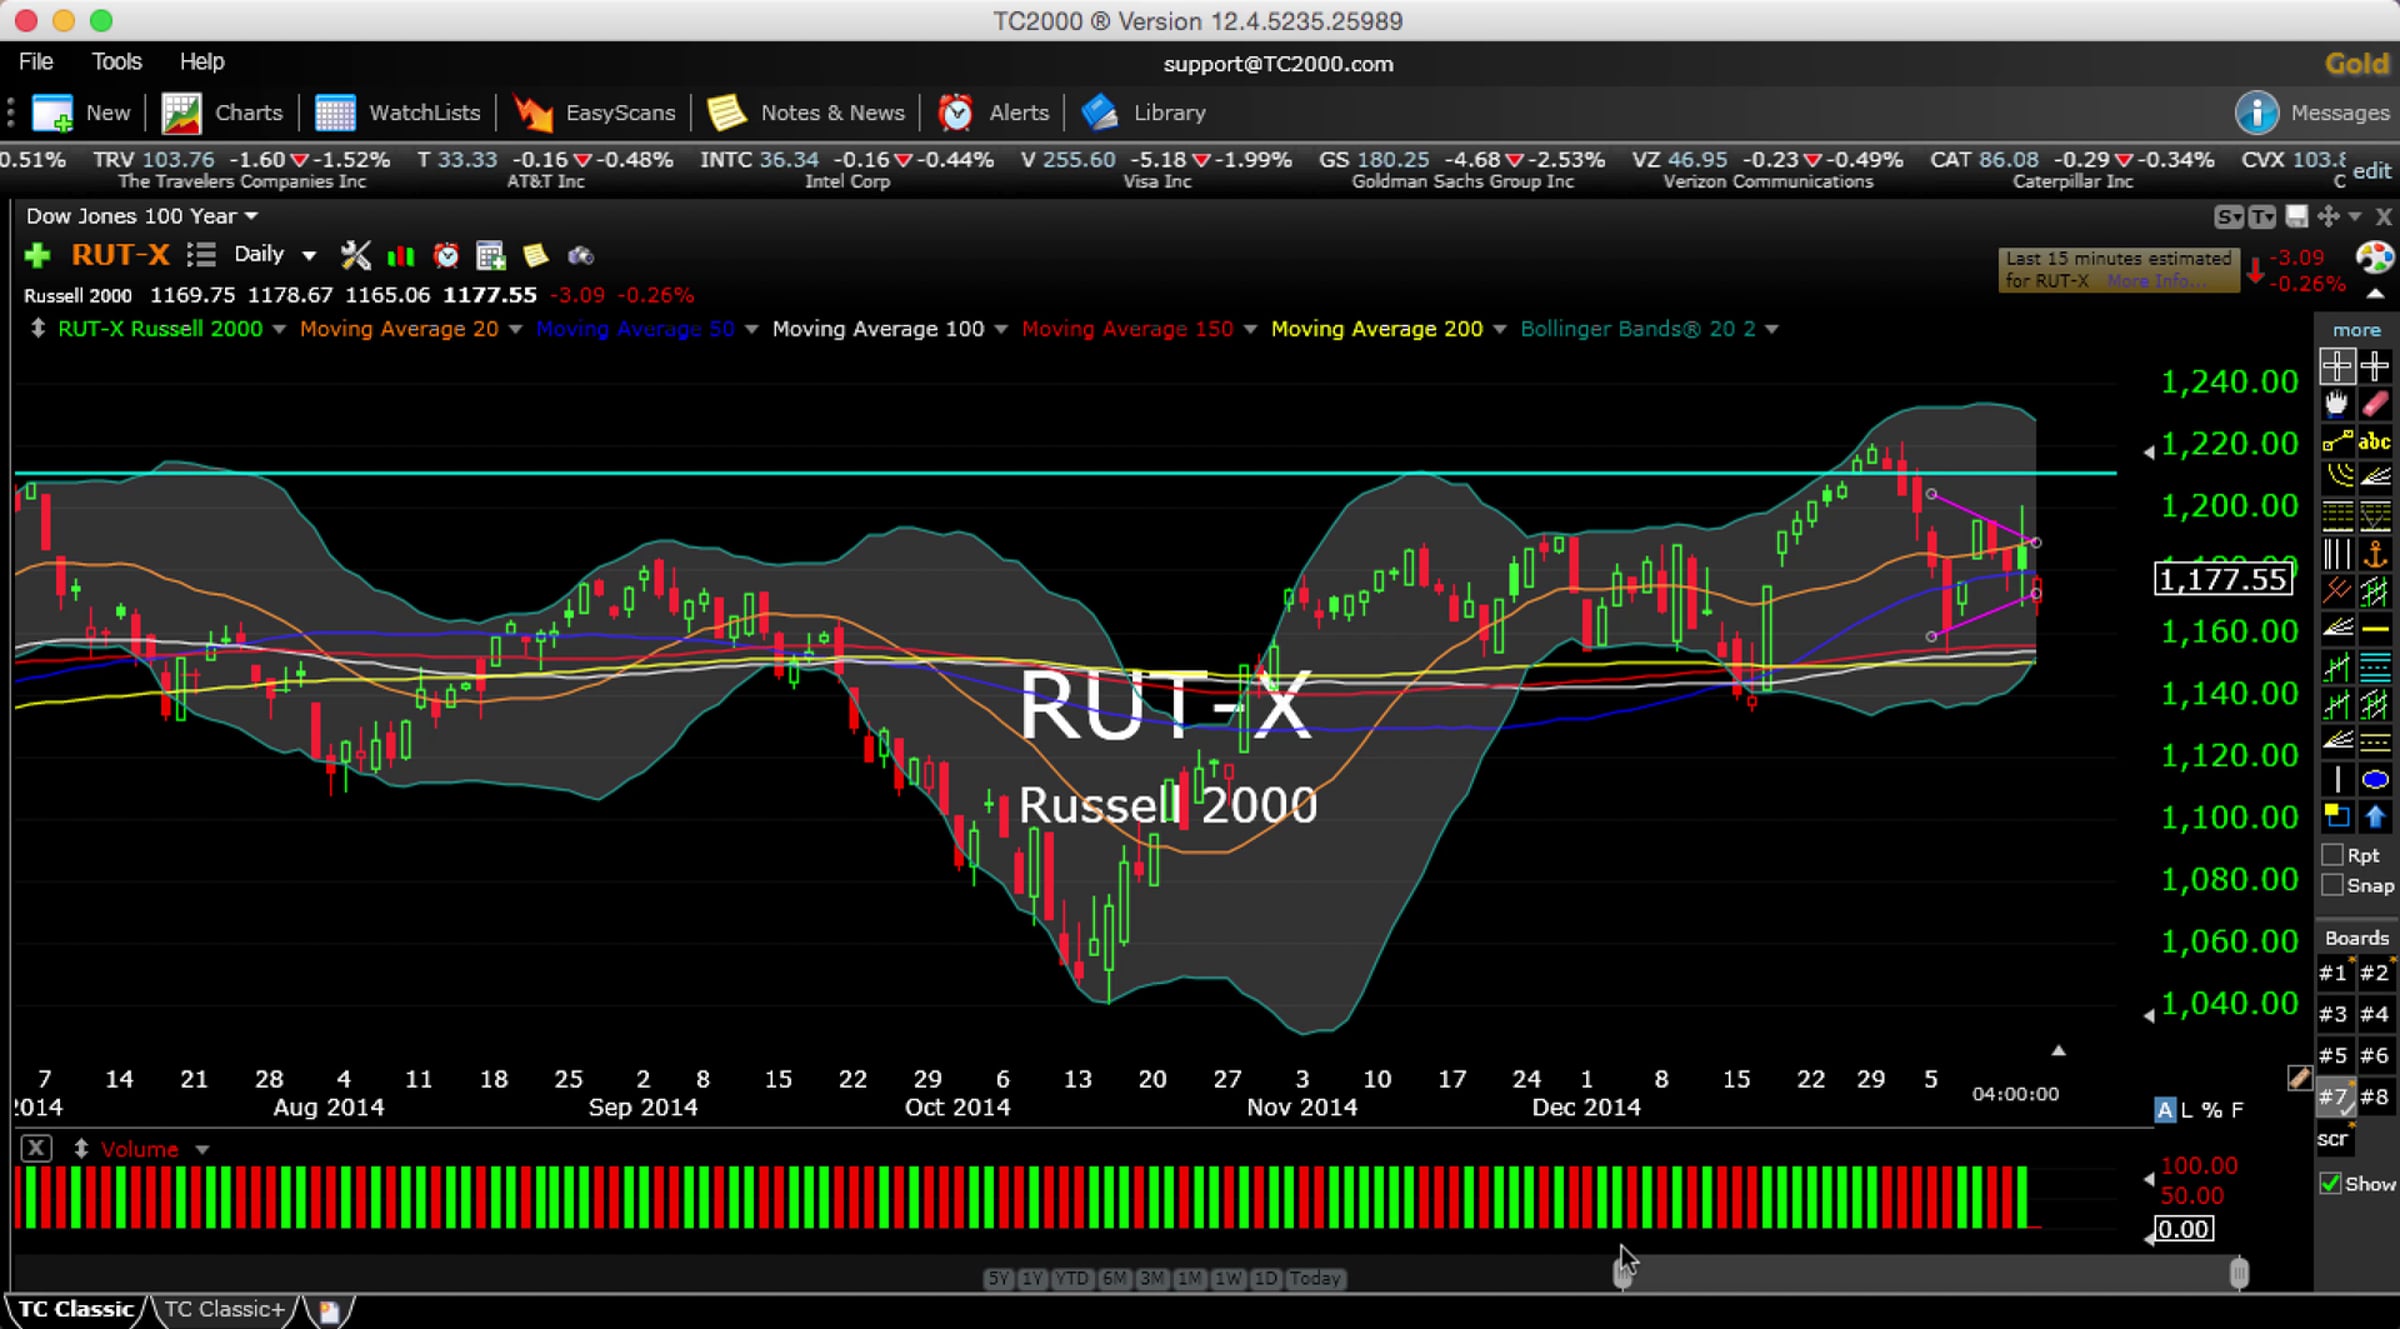The height and width of the screenshot is (1329, 2400).
Task: Open the alarm clock alert icon in chart toolbar
Action: coord(446,256)
